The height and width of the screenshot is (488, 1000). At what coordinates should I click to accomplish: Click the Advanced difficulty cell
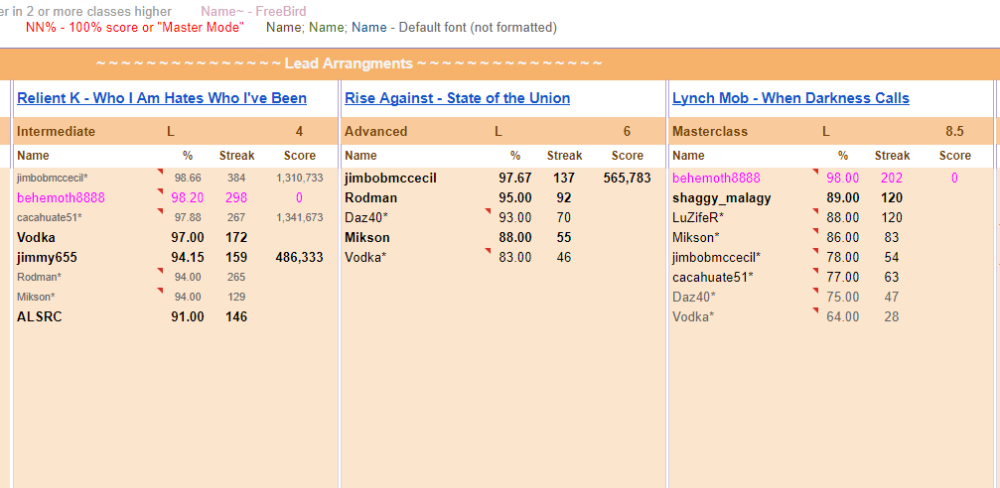coord(376,131)
